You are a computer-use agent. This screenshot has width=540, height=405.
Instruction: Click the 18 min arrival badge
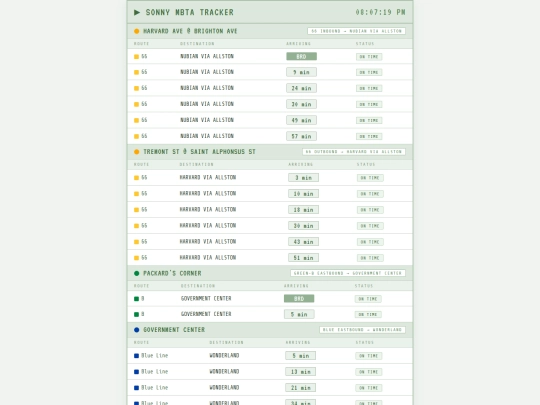click(x=303, y=210)
